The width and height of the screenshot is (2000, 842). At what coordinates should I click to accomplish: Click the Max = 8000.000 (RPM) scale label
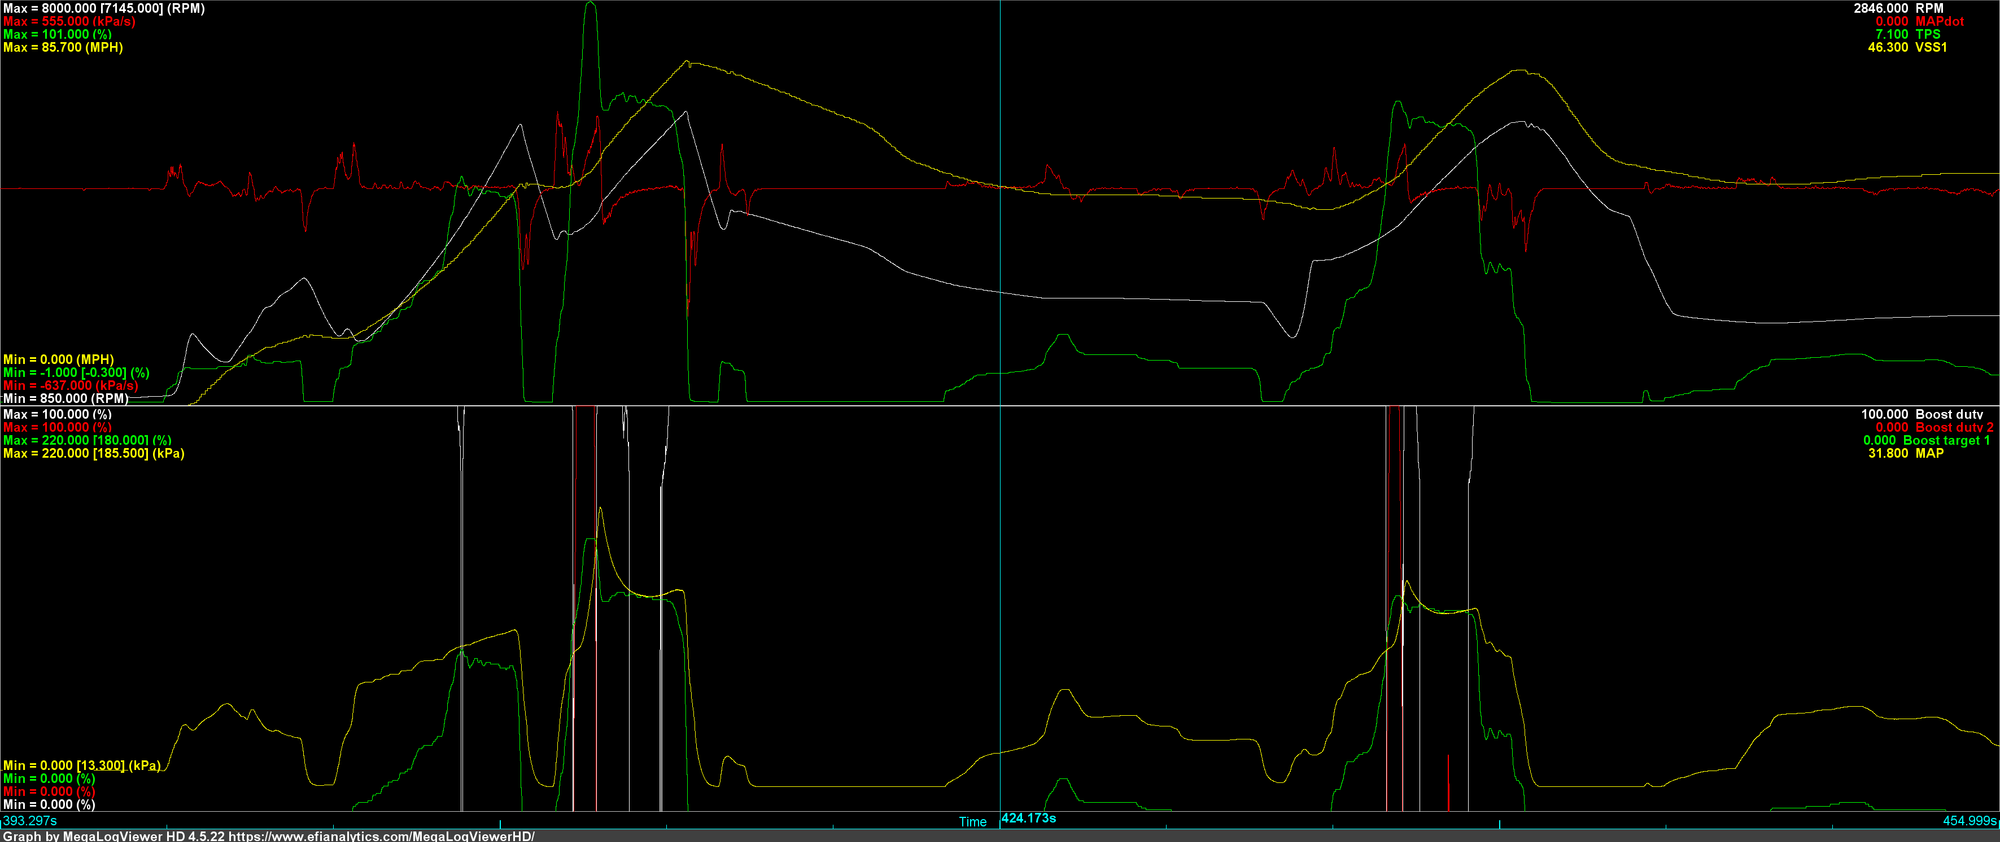coord(104,8)
